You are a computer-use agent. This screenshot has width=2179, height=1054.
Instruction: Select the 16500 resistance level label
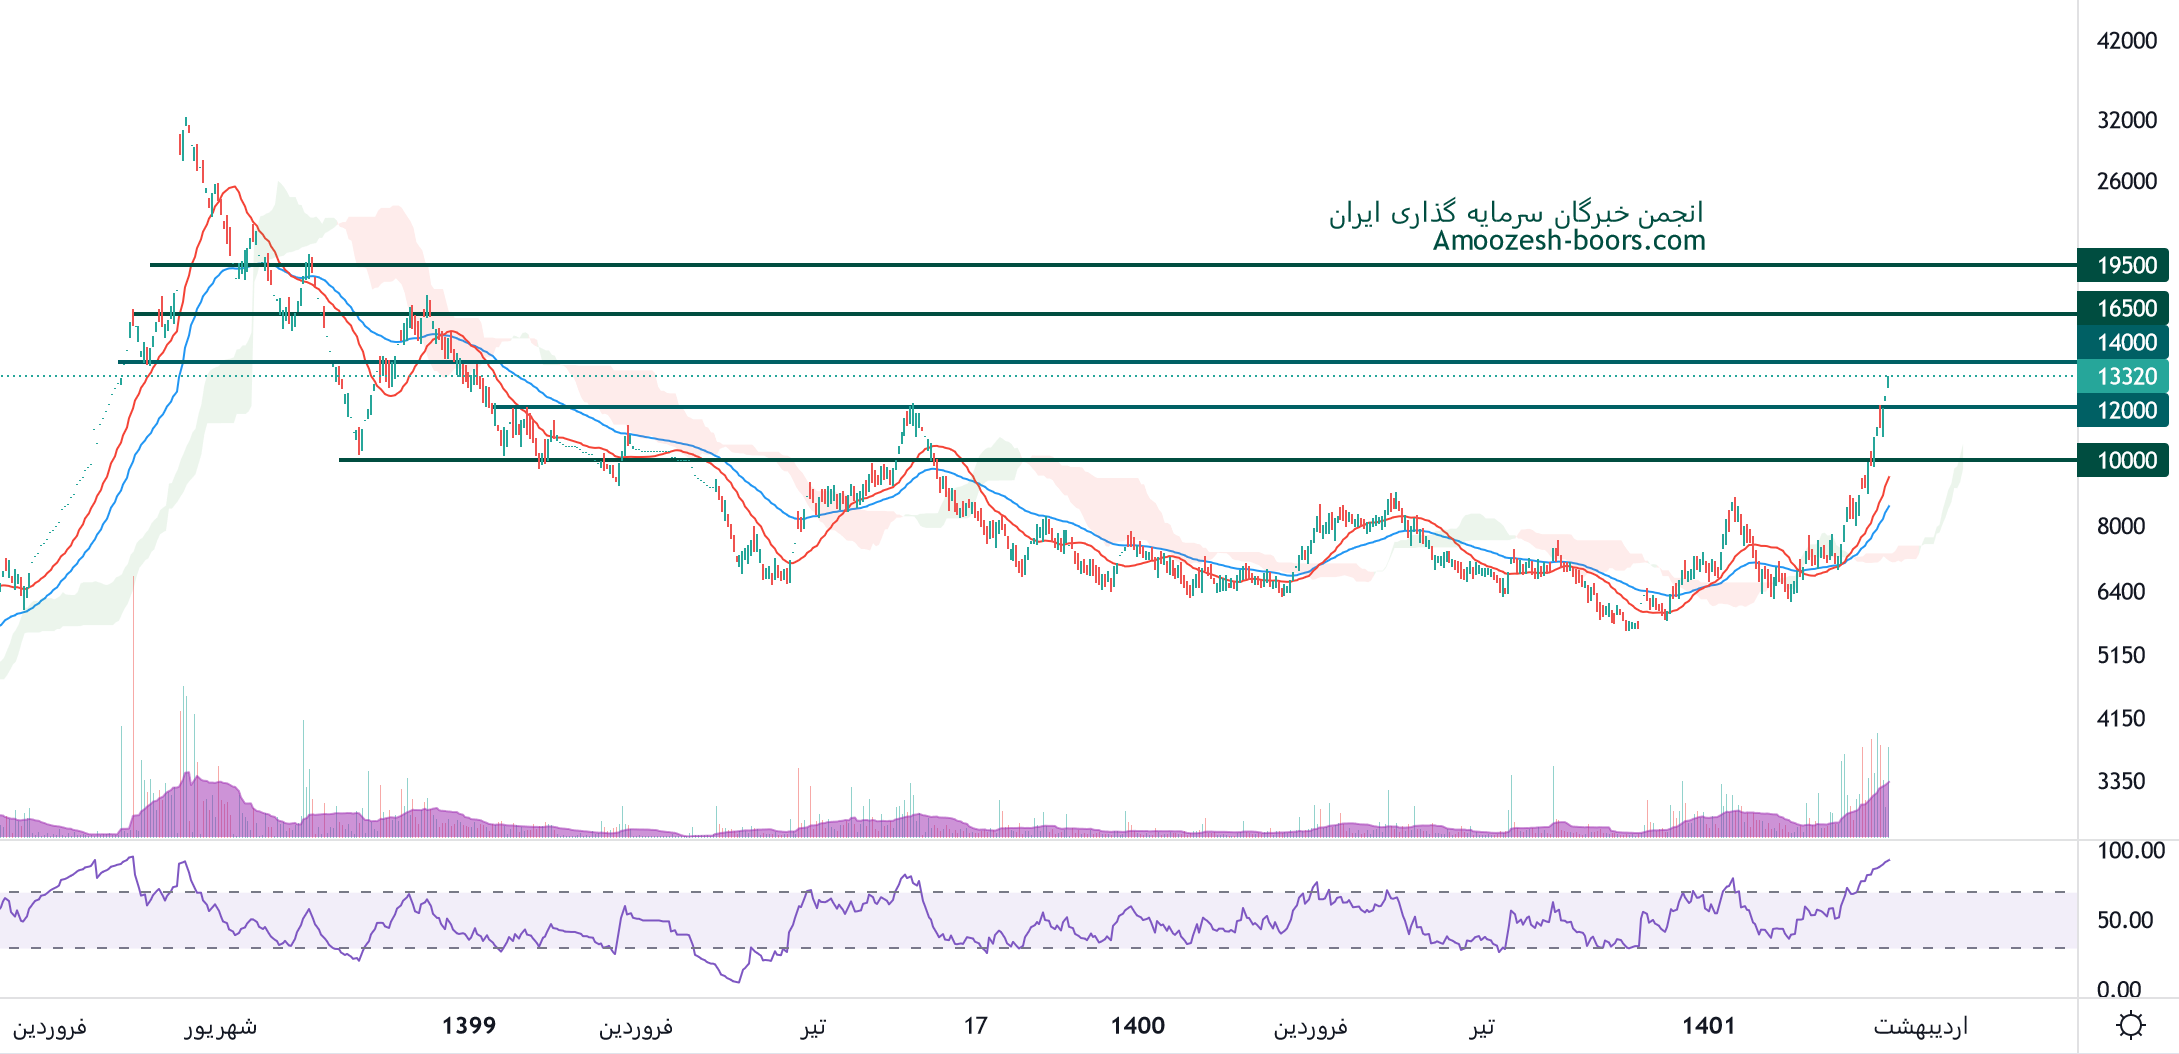pyautogui.click(x=2125, y=309)
